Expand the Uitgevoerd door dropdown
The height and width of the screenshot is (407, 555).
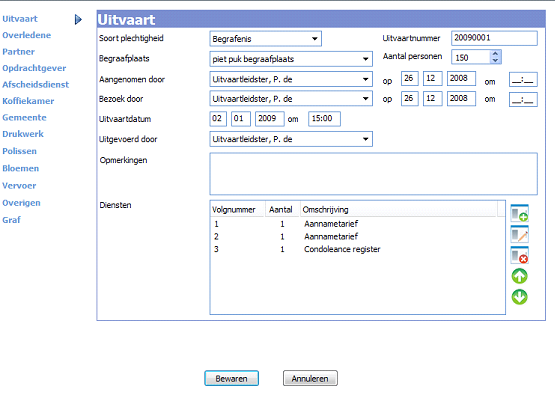pos(365,139)
